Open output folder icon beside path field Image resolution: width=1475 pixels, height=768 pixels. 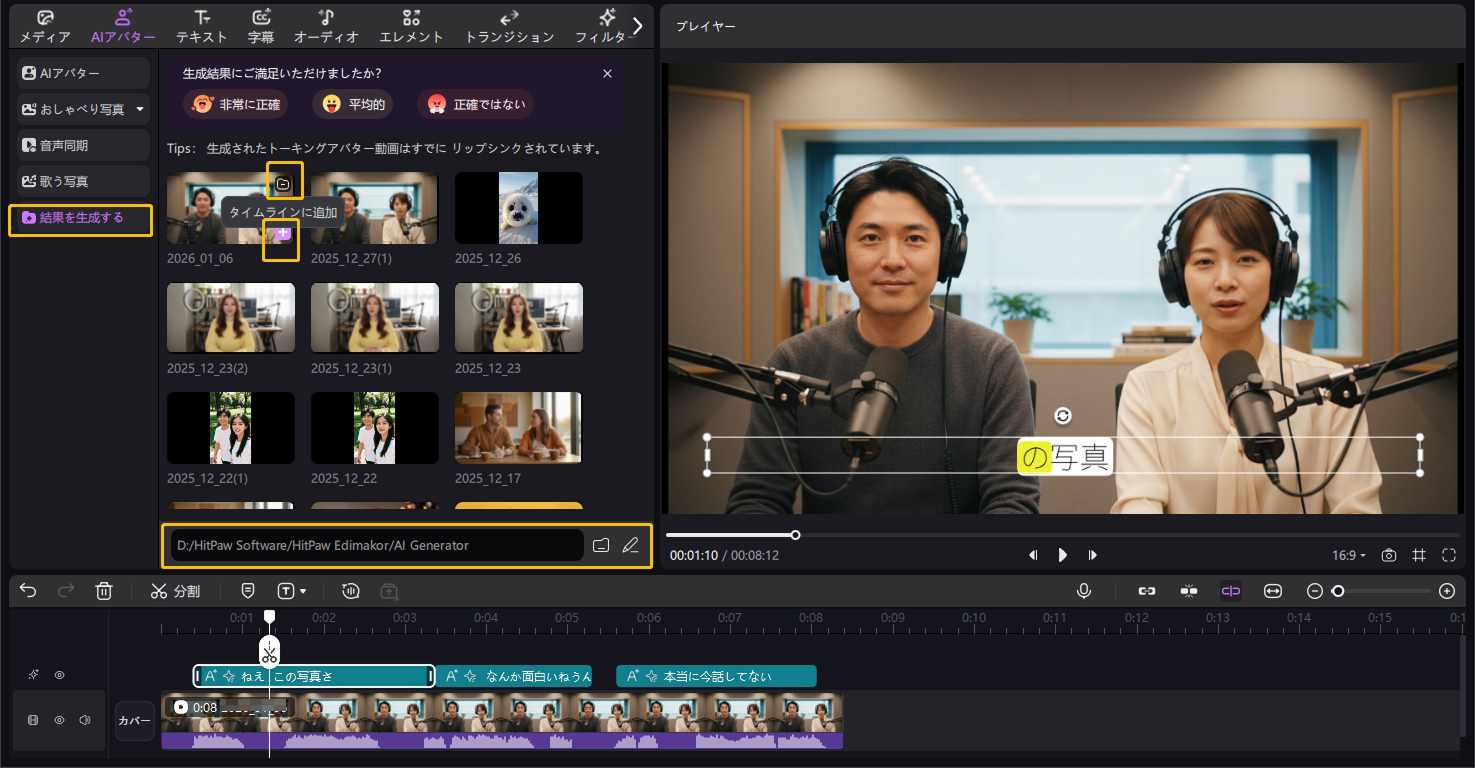coord(600,545)
